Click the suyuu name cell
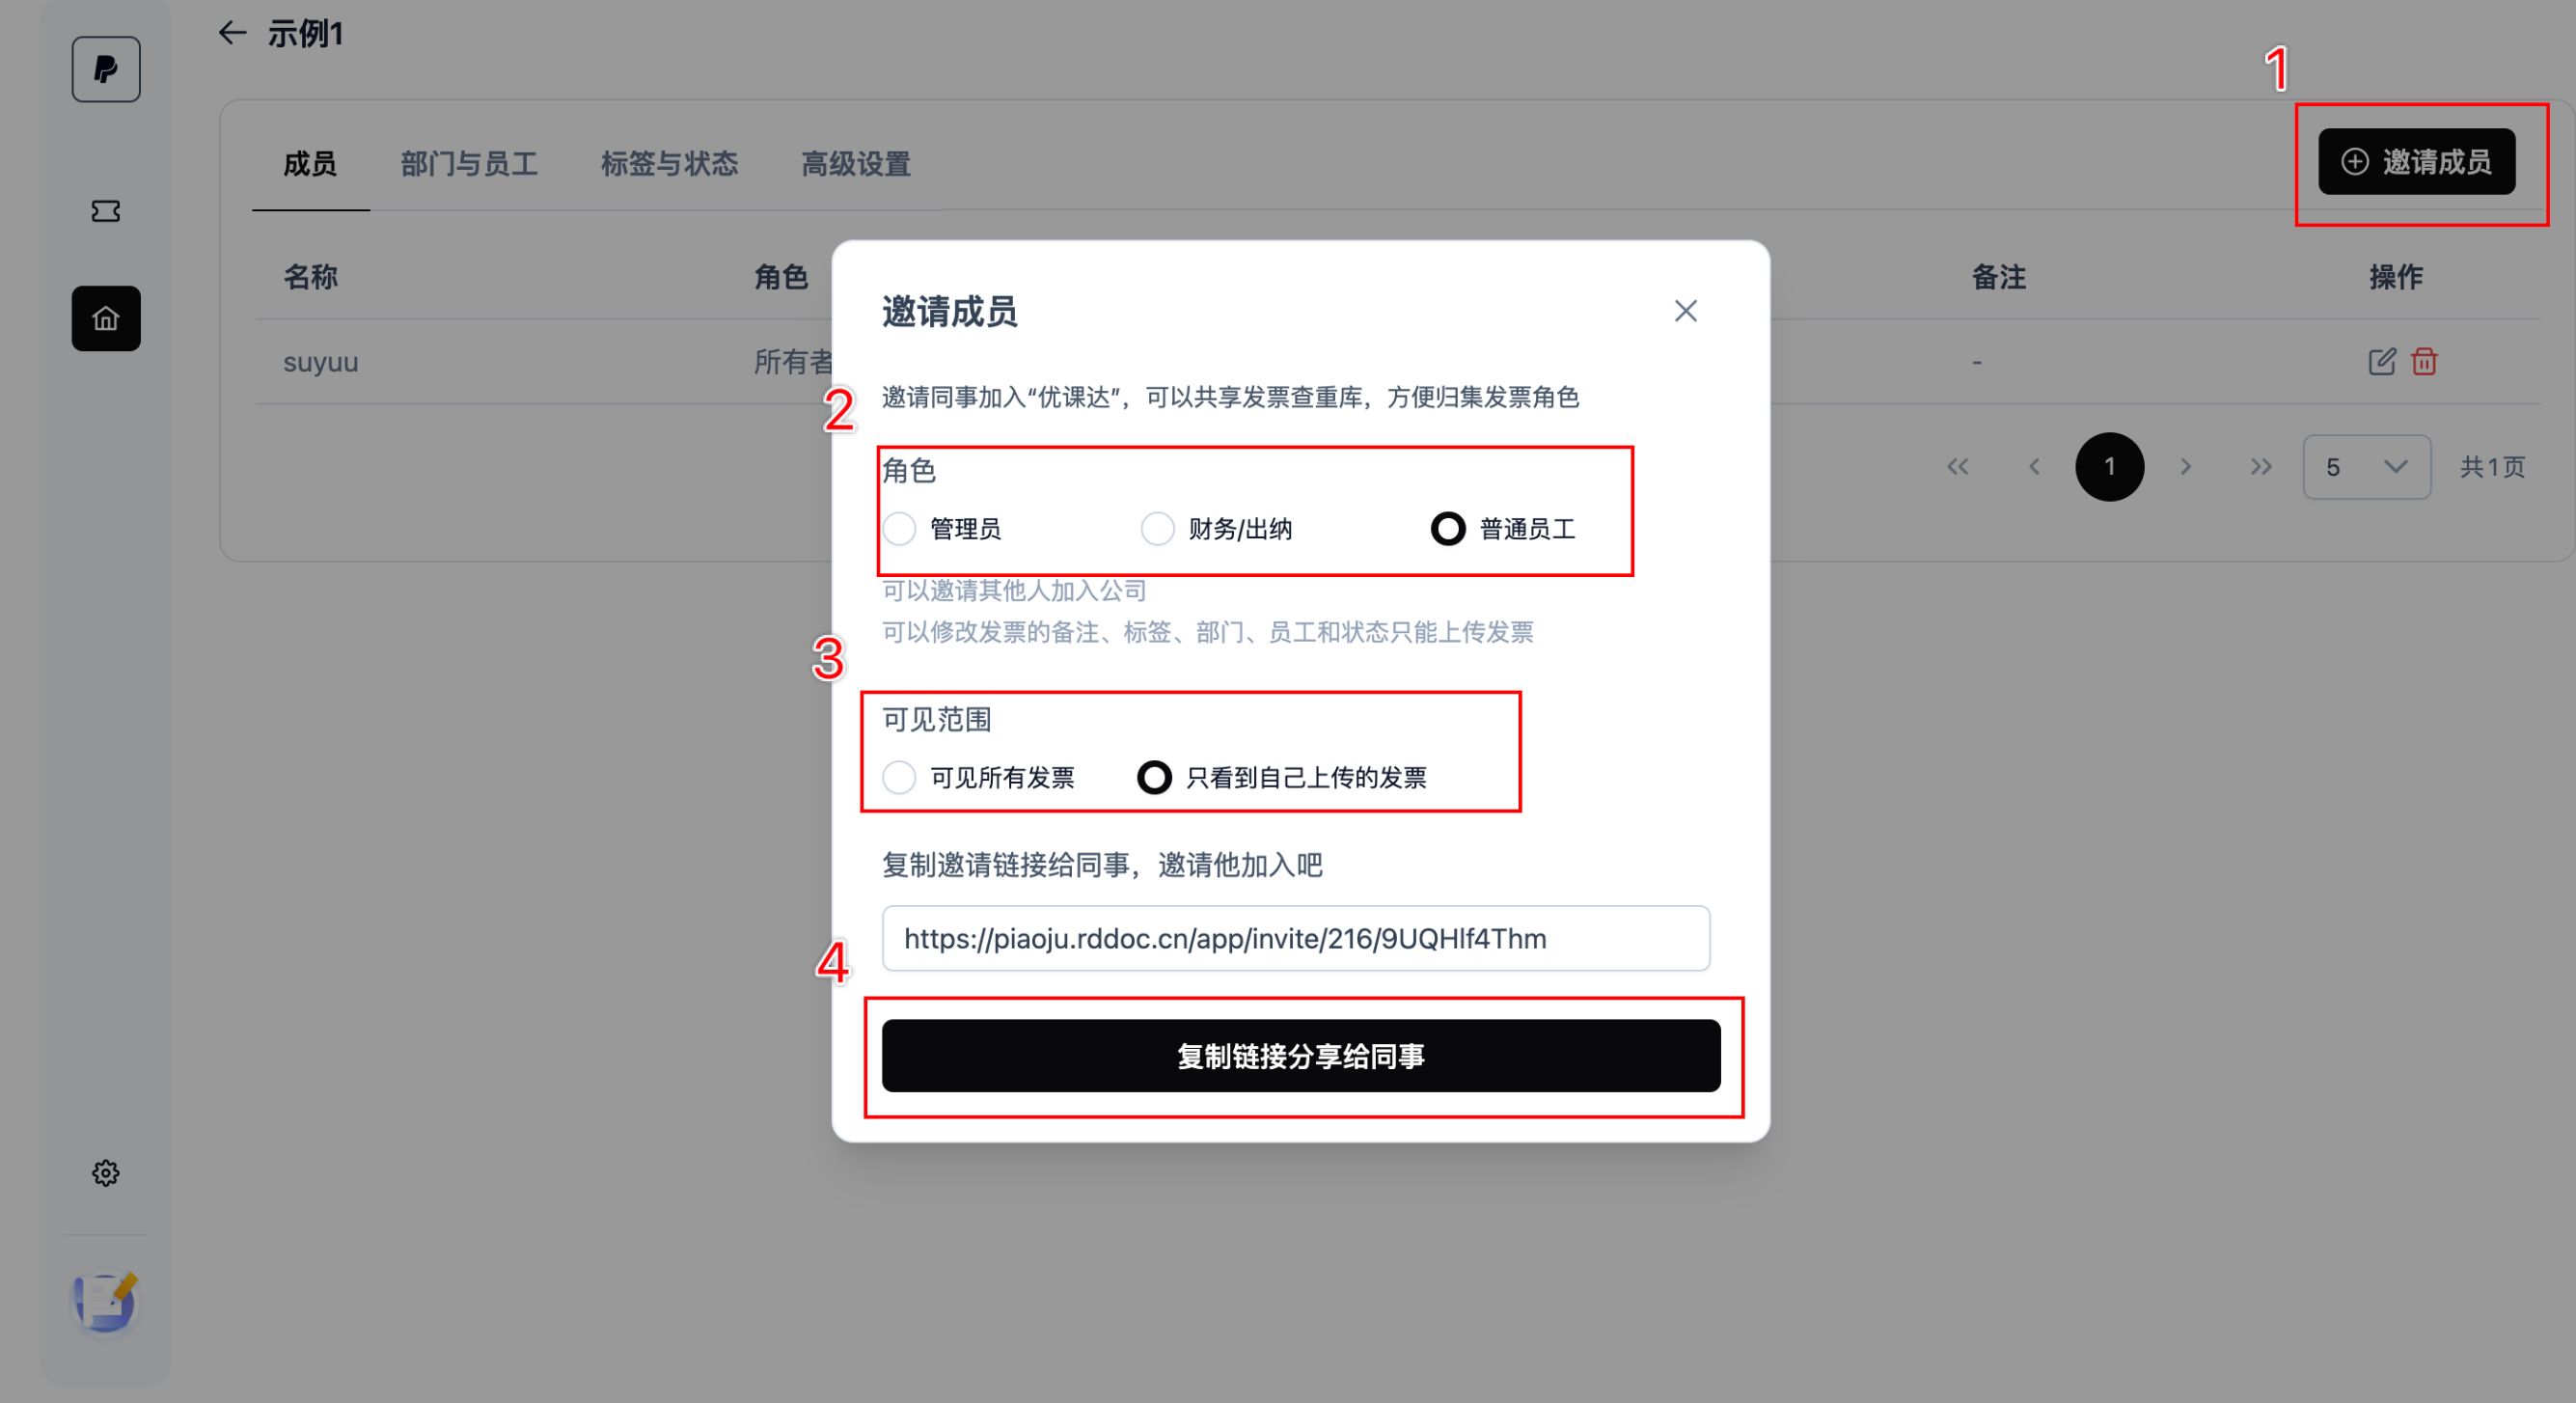Viewport: 2576px width, 1403px height. click(x=321, y=362)
